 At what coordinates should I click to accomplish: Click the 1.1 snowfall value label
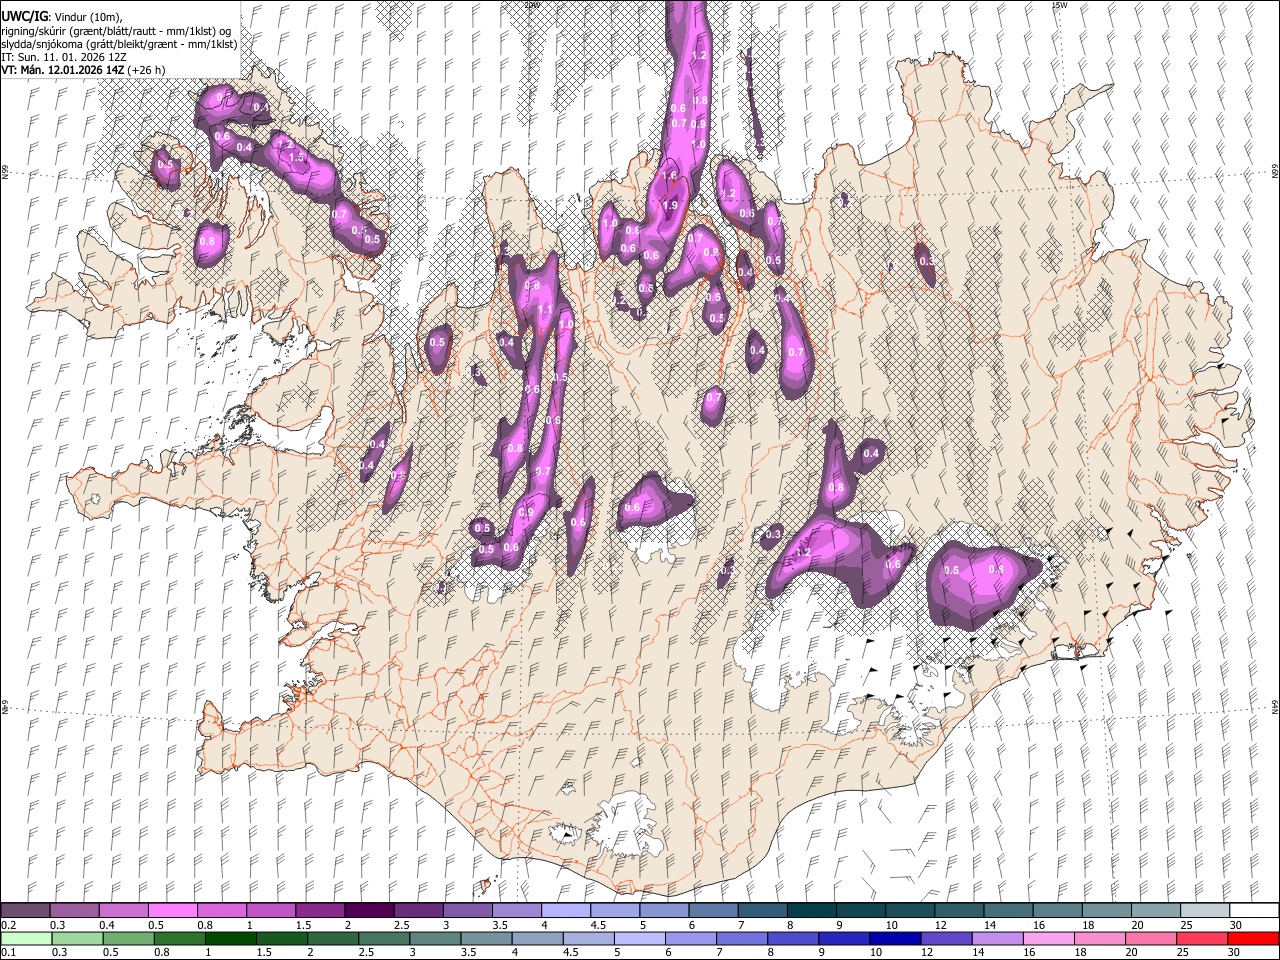click(x=544, y=311)
